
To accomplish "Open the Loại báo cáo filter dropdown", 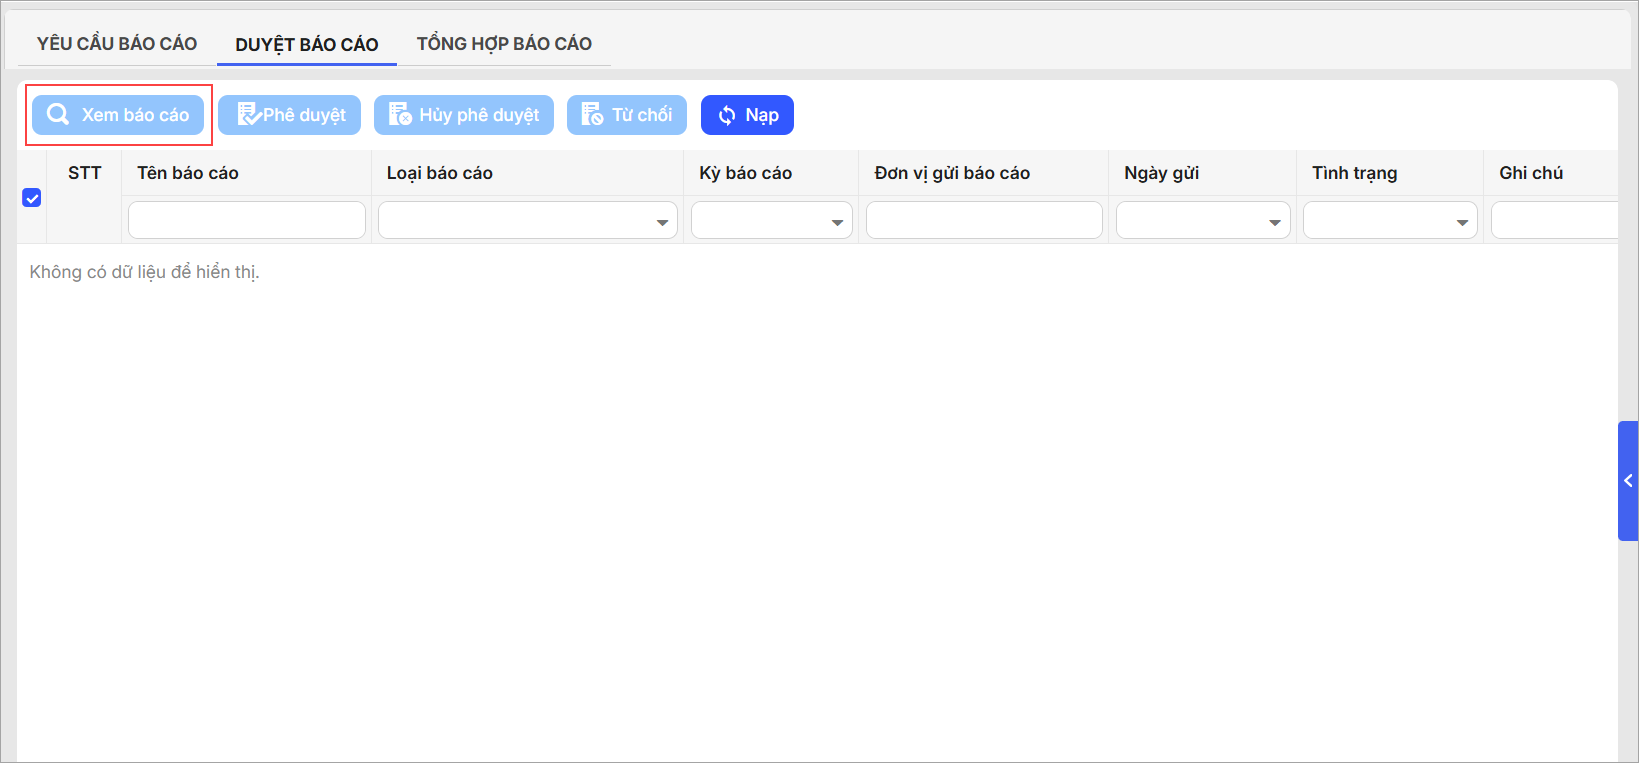I will point(662,222).
